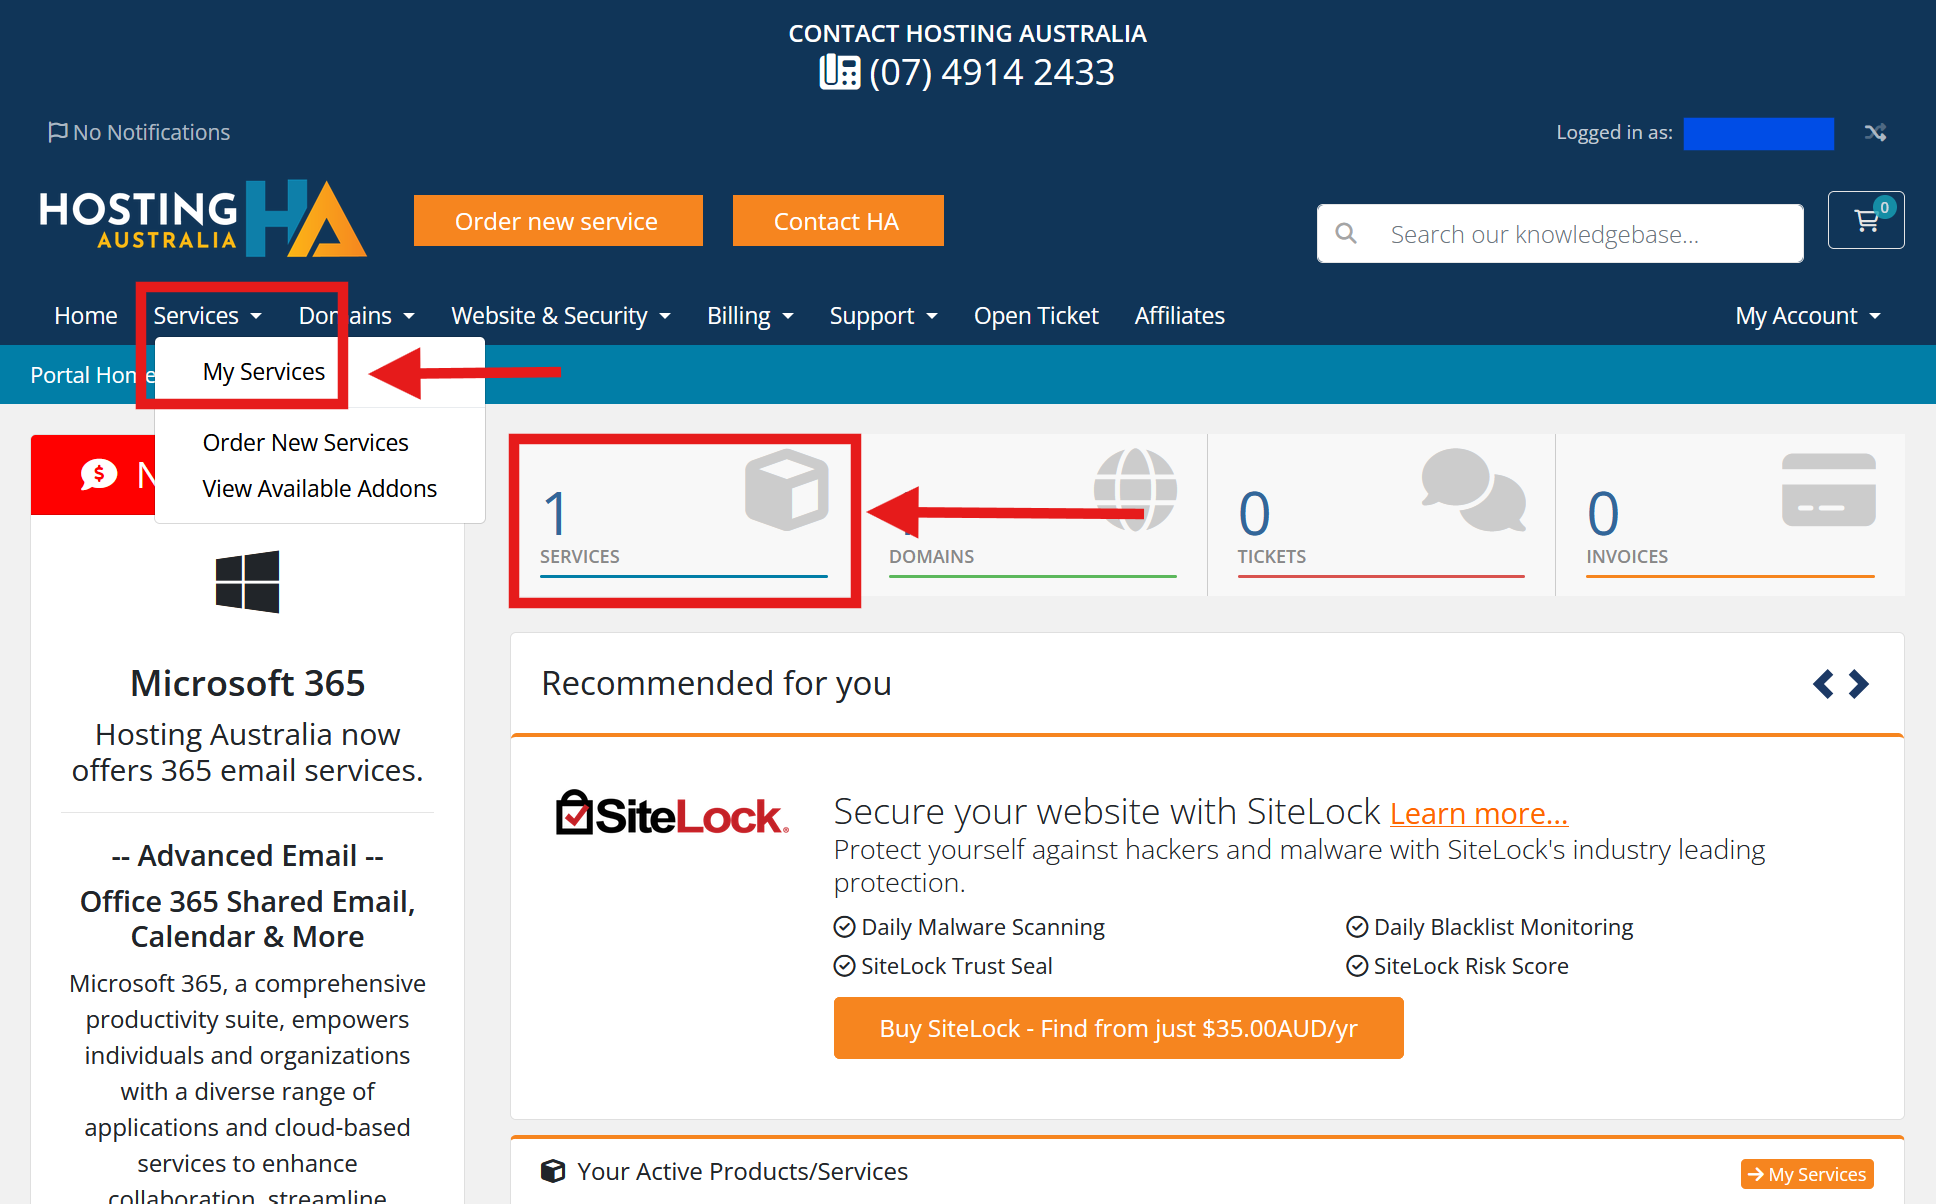
Task: Show previous recommendation with left chevron
Action: pos(1823,684)
